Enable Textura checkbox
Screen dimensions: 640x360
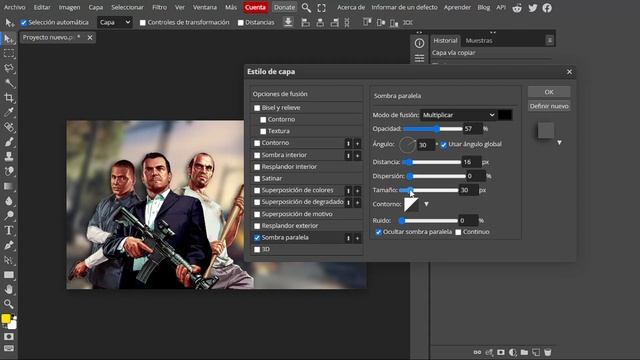tap(263, 131)
